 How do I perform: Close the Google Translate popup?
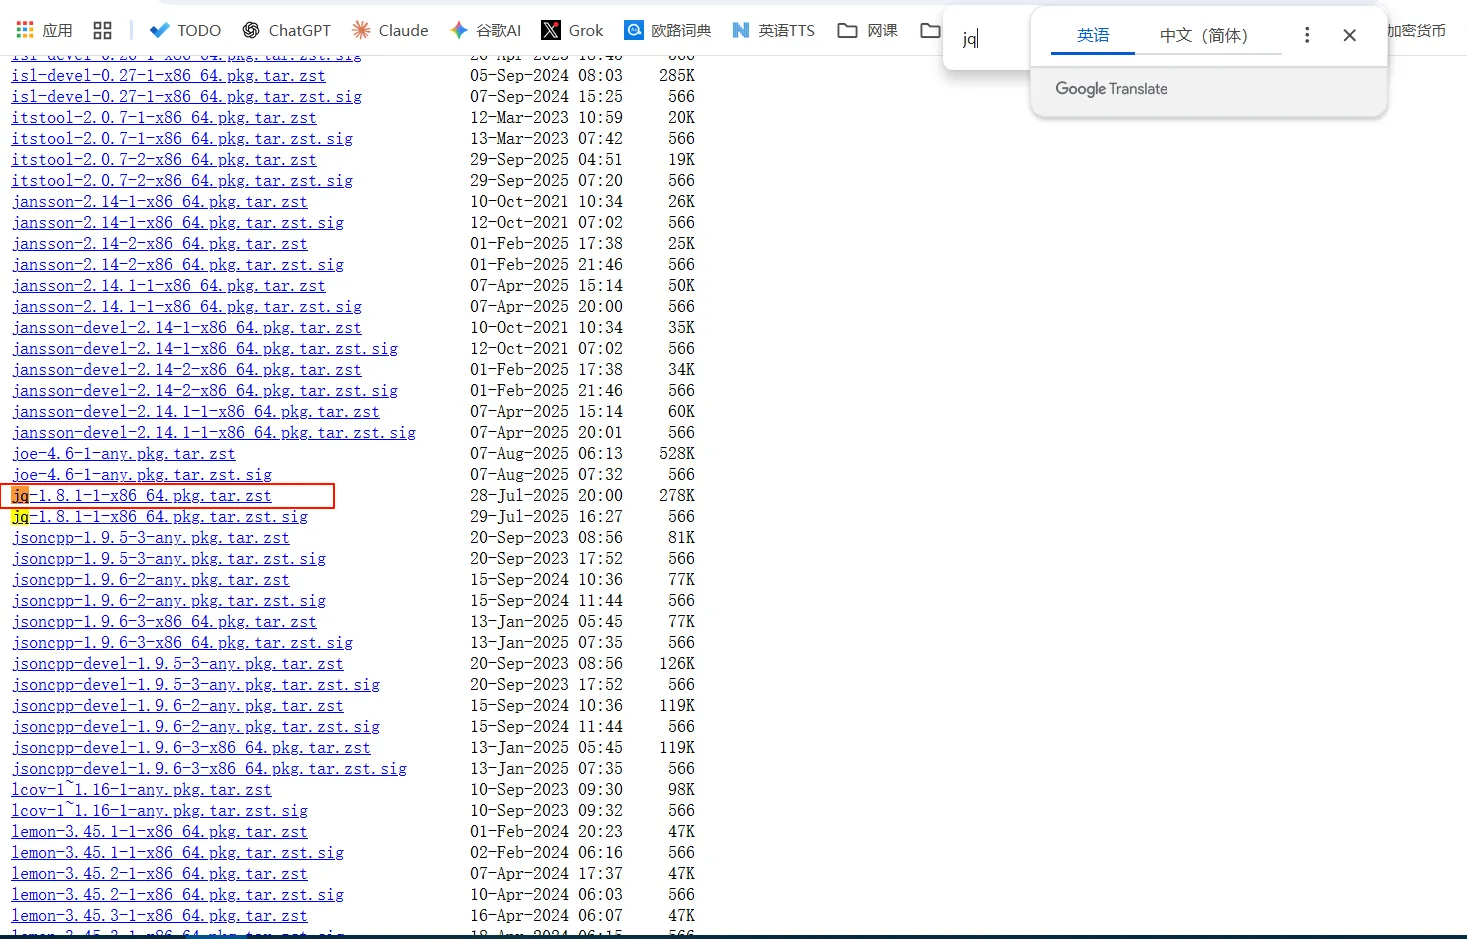[1349, 35]
